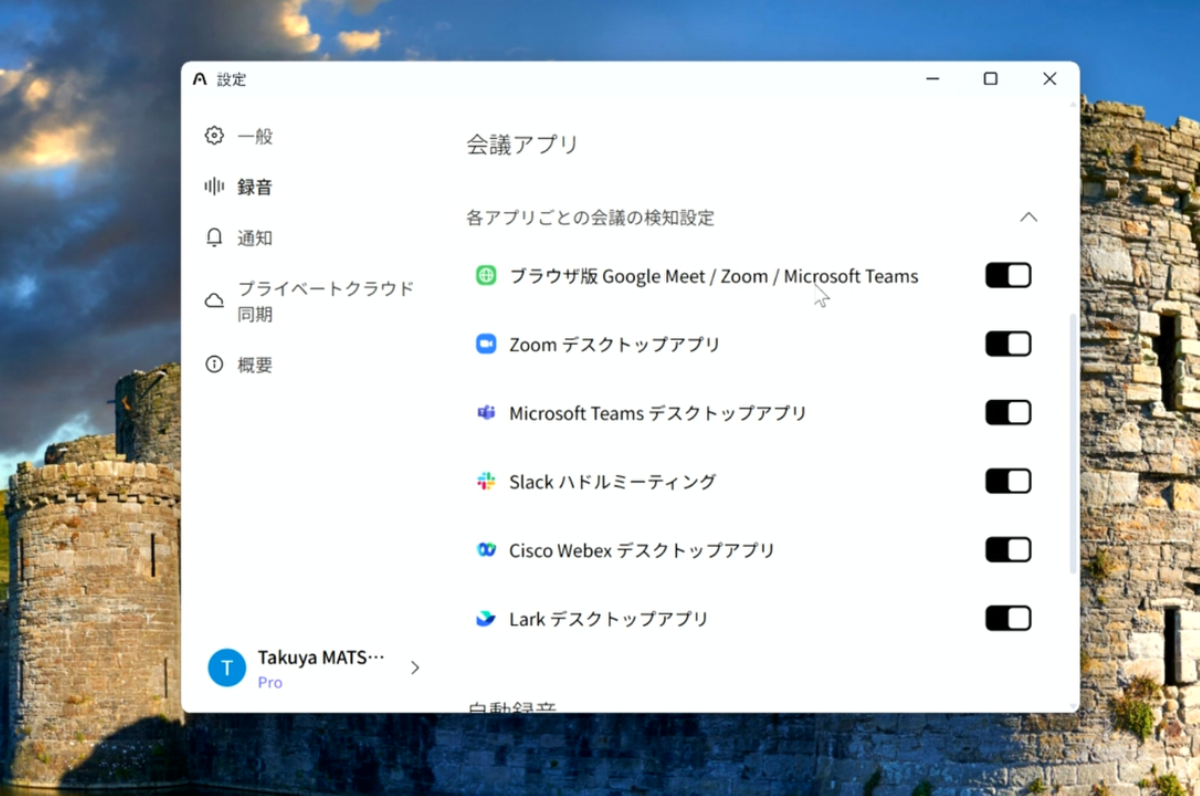Click the 通知 bell icon

214,238
